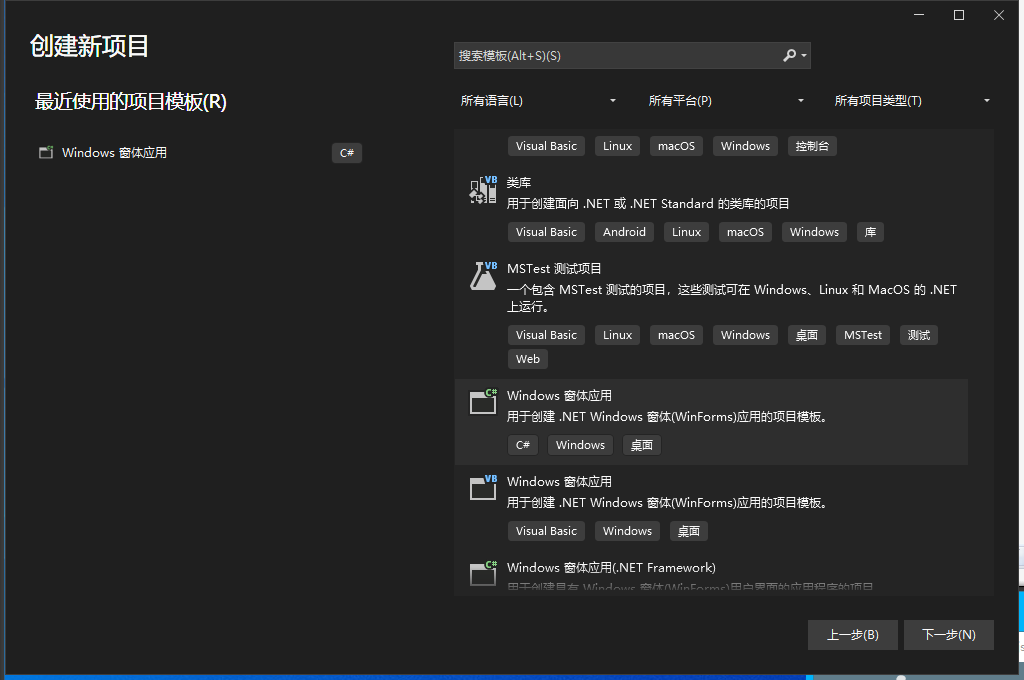Viewport: 1024px width, 680px height.
Task: Click the Visual Basic Windows 窗体应用 template icon
Action: pyautogui.click(x=482, y=487)
